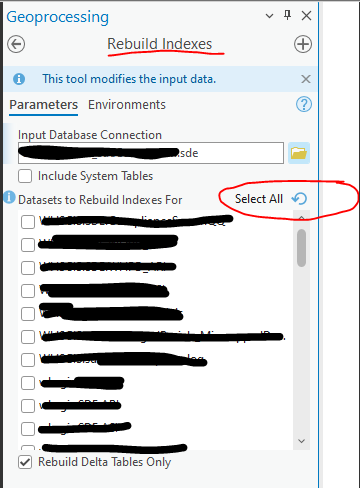Browse for a database connection file
This screenshot has height=488, width=360.
299,153
